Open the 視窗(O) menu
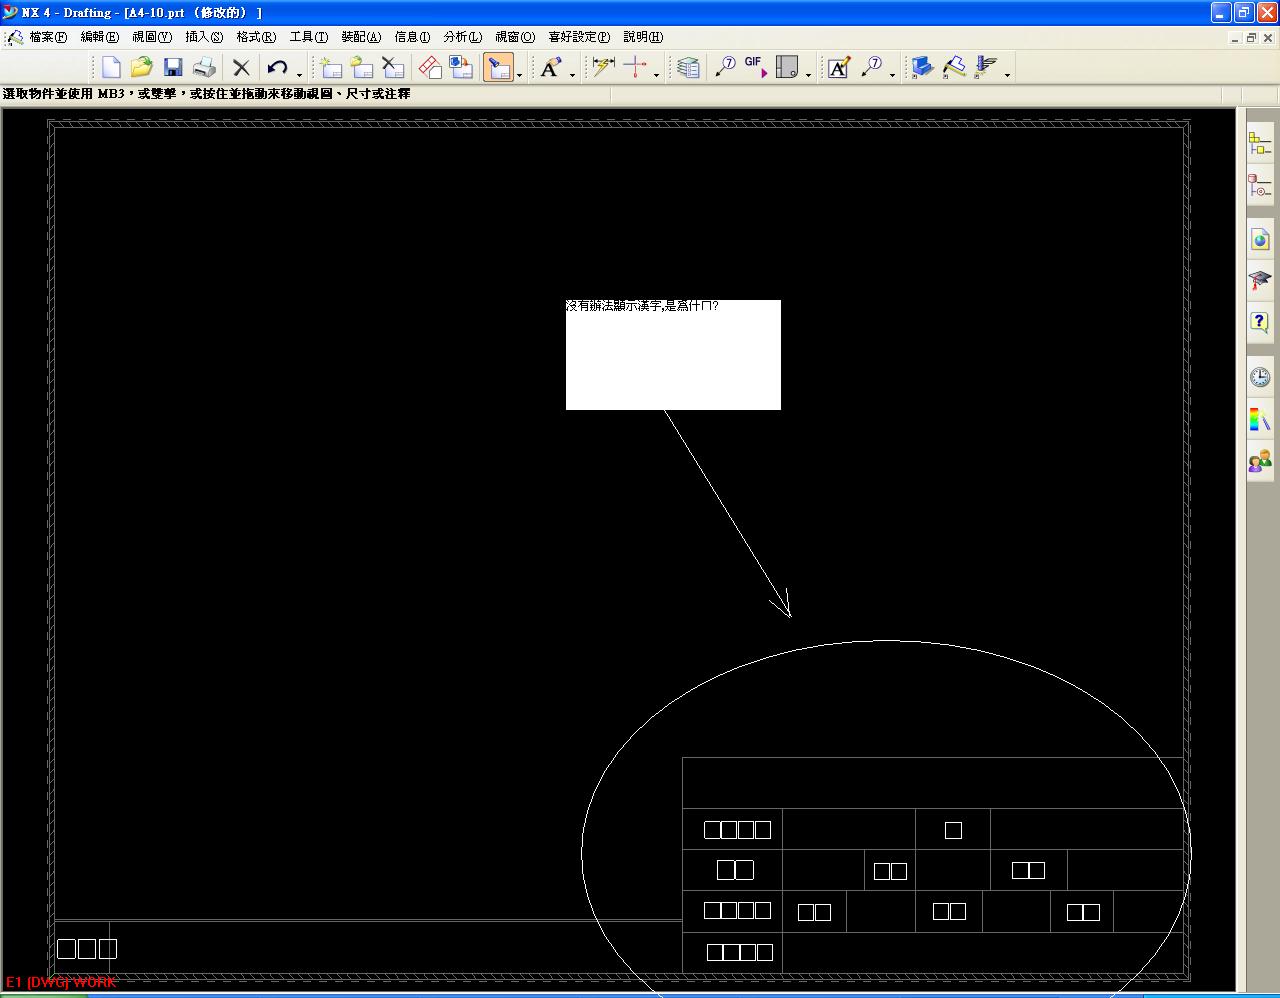Viewport: 1280px width, 998px height. [x=515, y=37]
